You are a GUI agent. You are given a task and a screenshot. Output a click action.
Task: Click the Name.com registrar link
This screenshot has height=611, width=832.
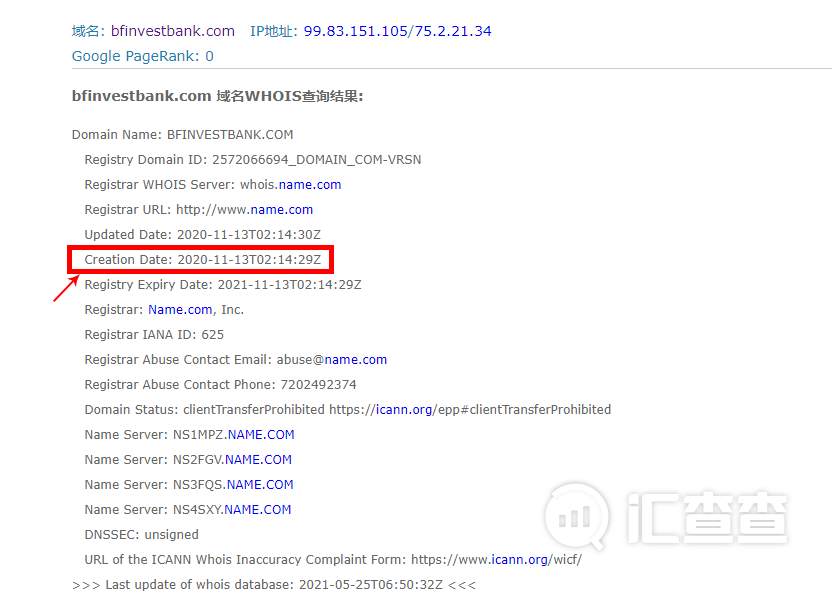(x=180, y=310)
